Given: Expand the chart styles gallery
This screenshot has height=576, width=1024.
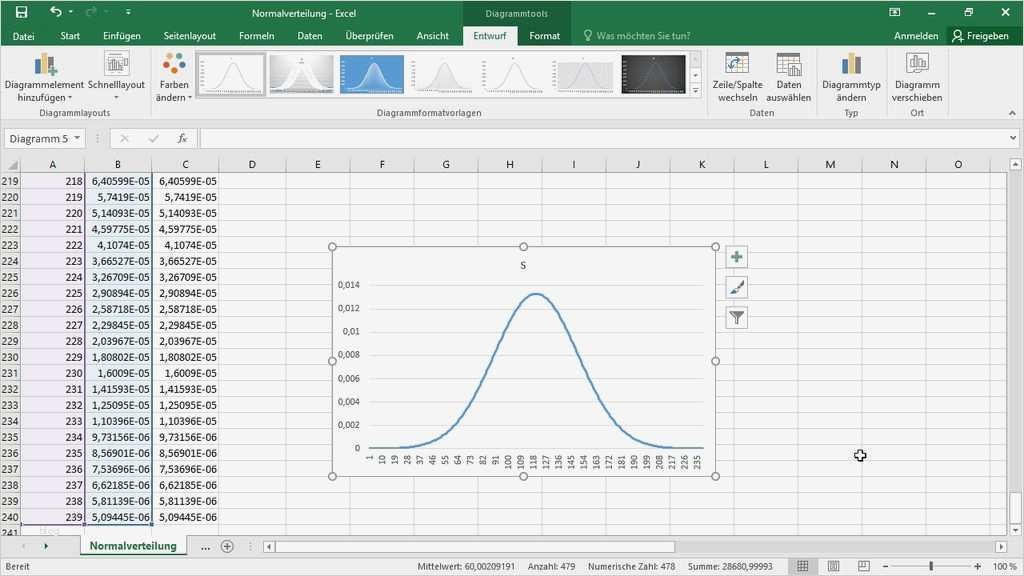Looking at the screenshot, I should (x=695, y=91).
